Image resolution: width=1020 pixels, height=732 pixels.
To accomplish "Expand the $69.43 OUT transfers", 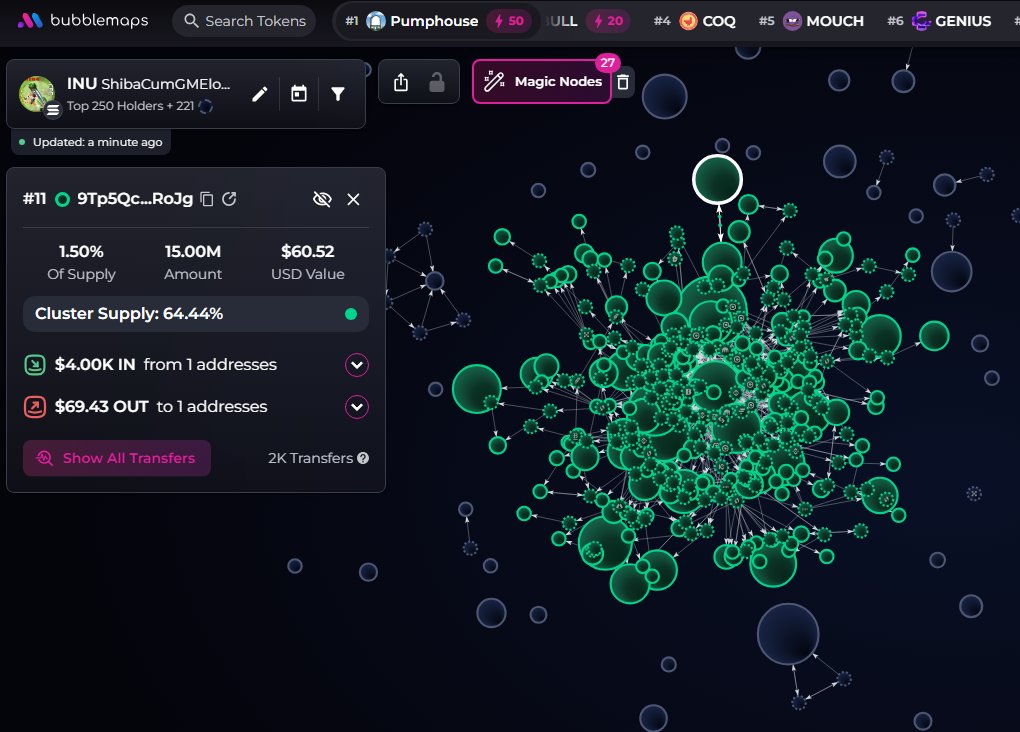I will pyautogui.click(x=357, y=407).
